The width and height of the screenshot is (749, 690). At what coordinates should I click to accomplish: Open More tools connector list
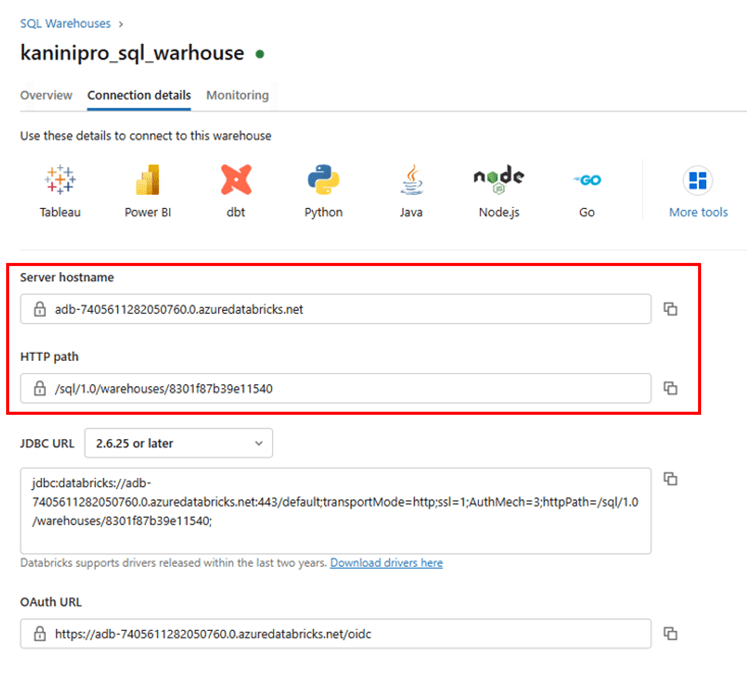698,191
